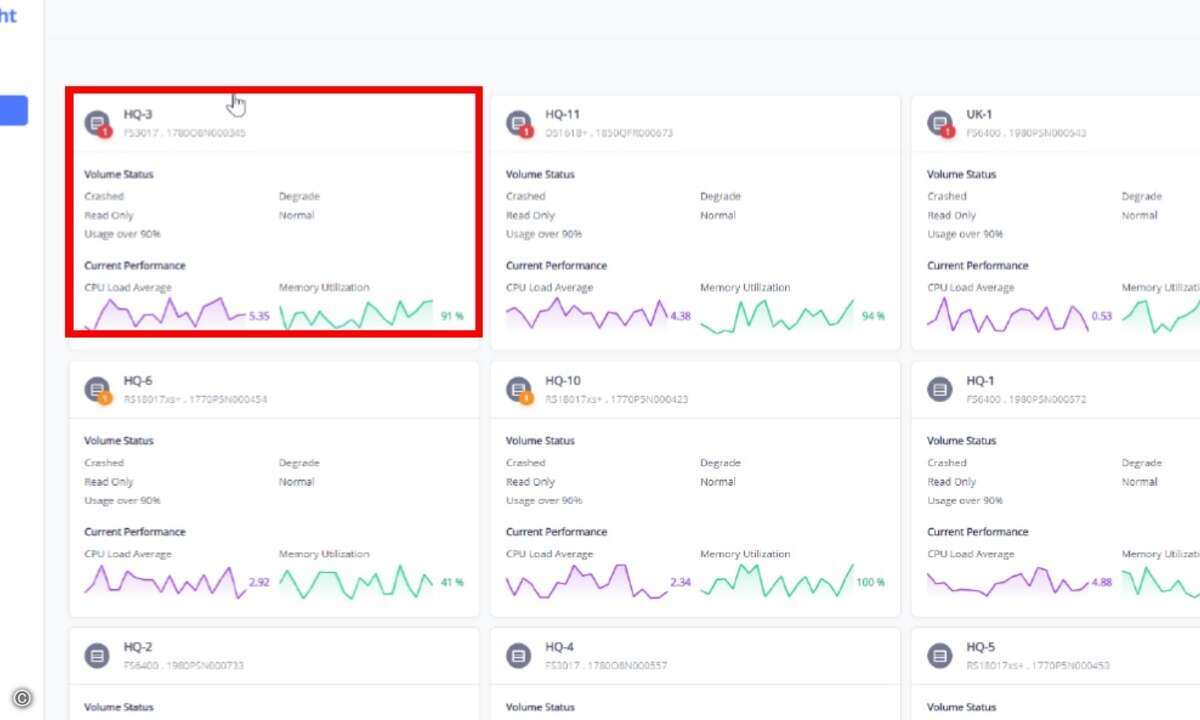Click the HQ-11 device icon

pos(519,123)
